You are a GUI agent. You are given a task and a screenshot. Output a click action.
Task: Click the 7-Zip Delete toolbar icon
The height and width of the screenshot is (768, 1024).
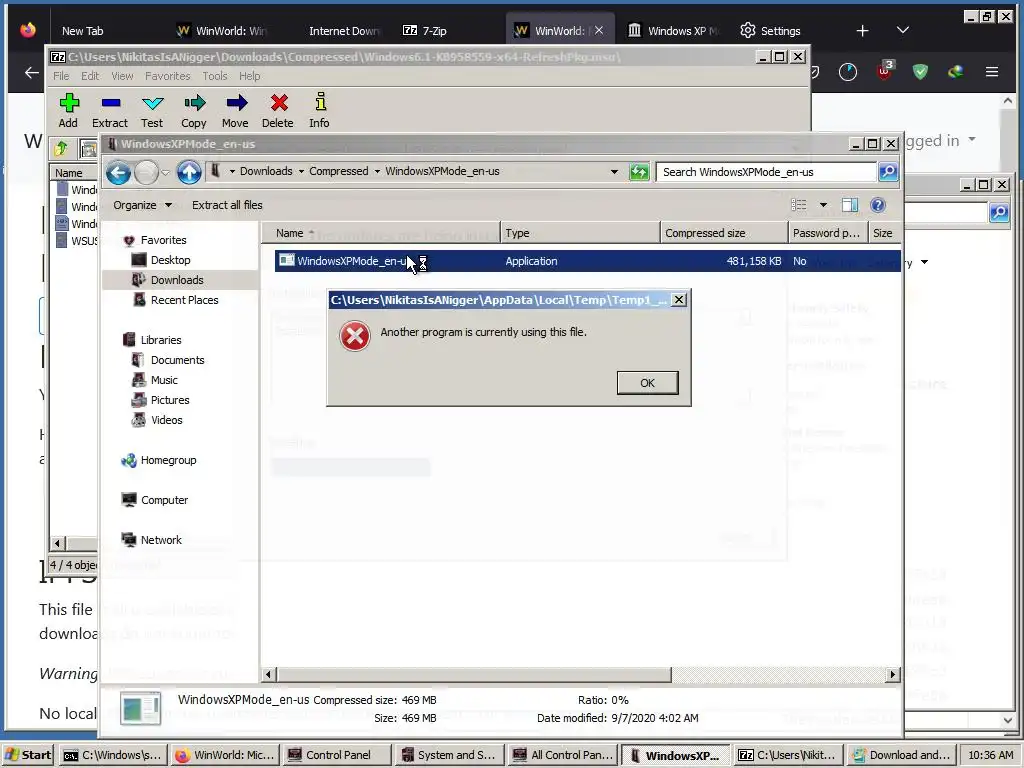coord(278,110)
